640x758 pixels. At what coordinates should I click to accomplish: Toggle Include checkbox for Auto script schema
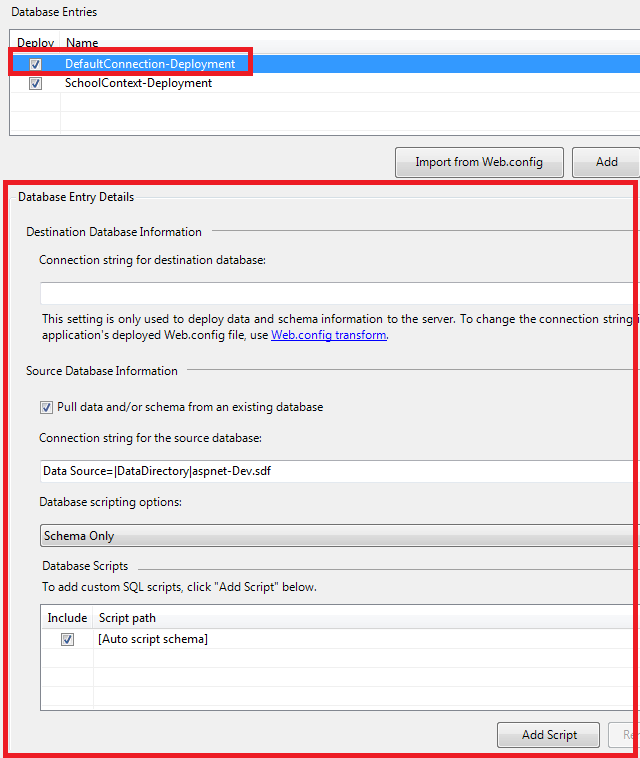(x=67, y=639)
